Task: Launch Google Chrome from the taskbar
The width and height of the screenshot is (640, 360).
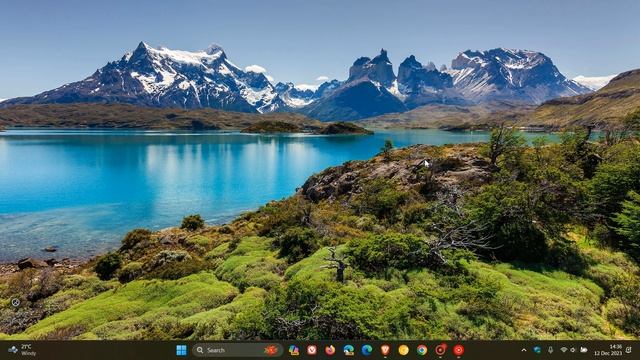Action: tap(422, 350)
